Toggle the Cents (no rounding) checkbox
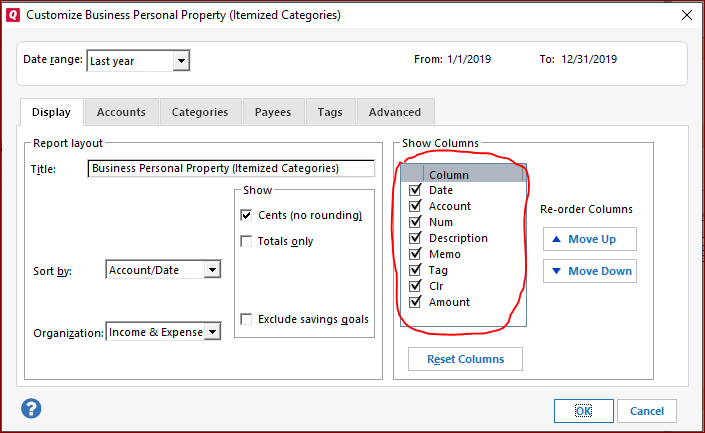Image resolution: width=705 pixels, height=433 pixels. click(x=246, y=215)
